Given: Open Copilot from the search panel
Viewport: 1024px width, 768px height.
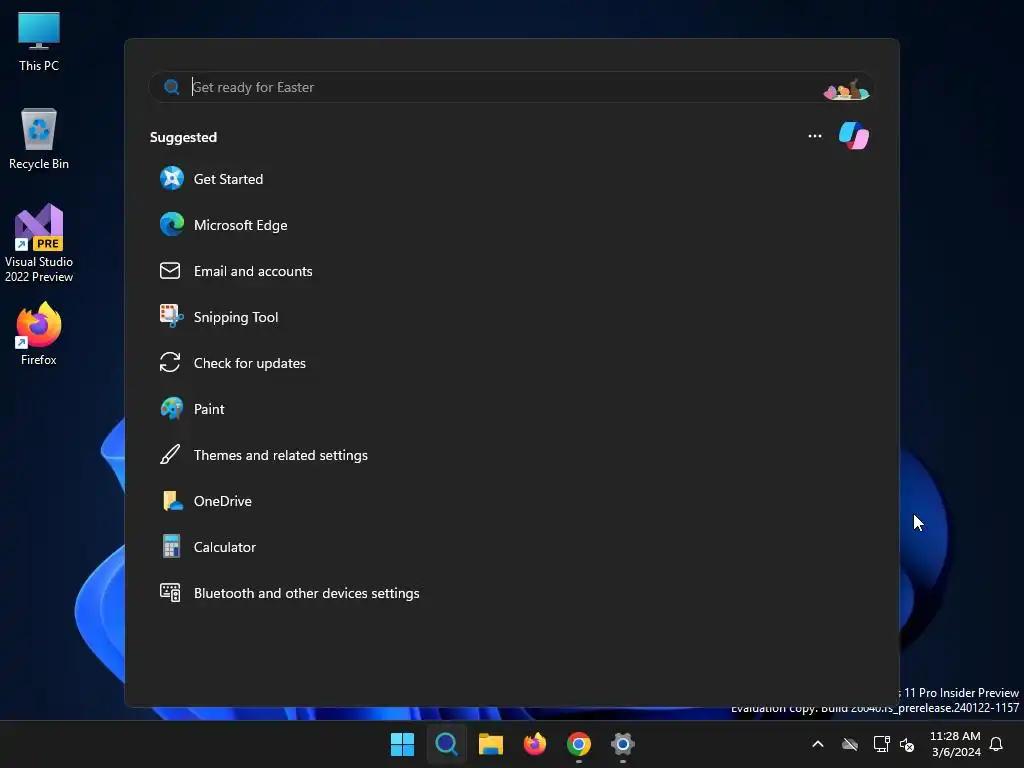Looking at the screenshot, I should pyautogui.click(x=854, y=136).
